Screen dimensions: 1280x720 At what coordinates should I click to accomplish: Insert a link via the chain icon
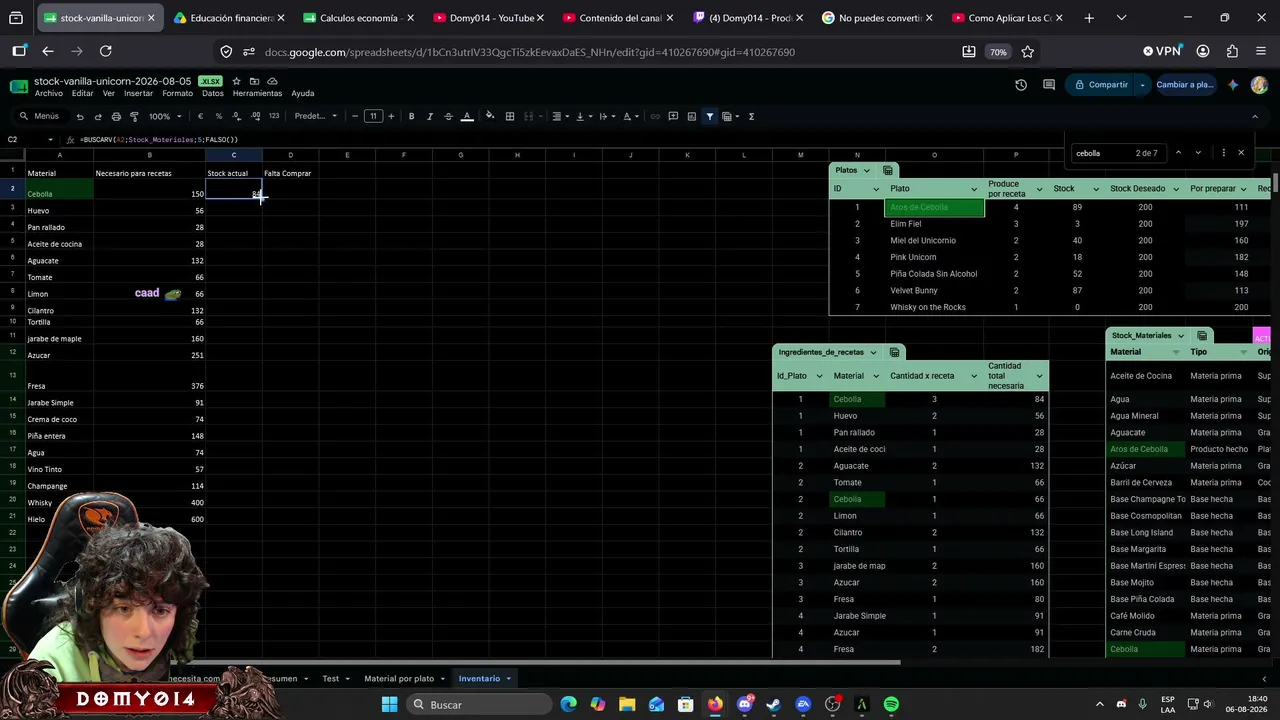click(655, 116)
